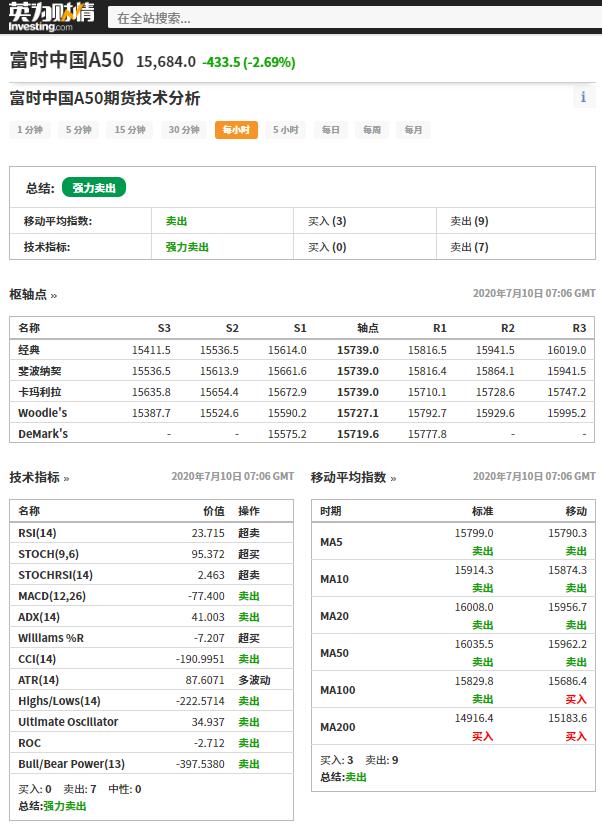Click the 标准 column header
This screenshot has width=602, height=831.
pyautogui.click(x=483, y=511)
